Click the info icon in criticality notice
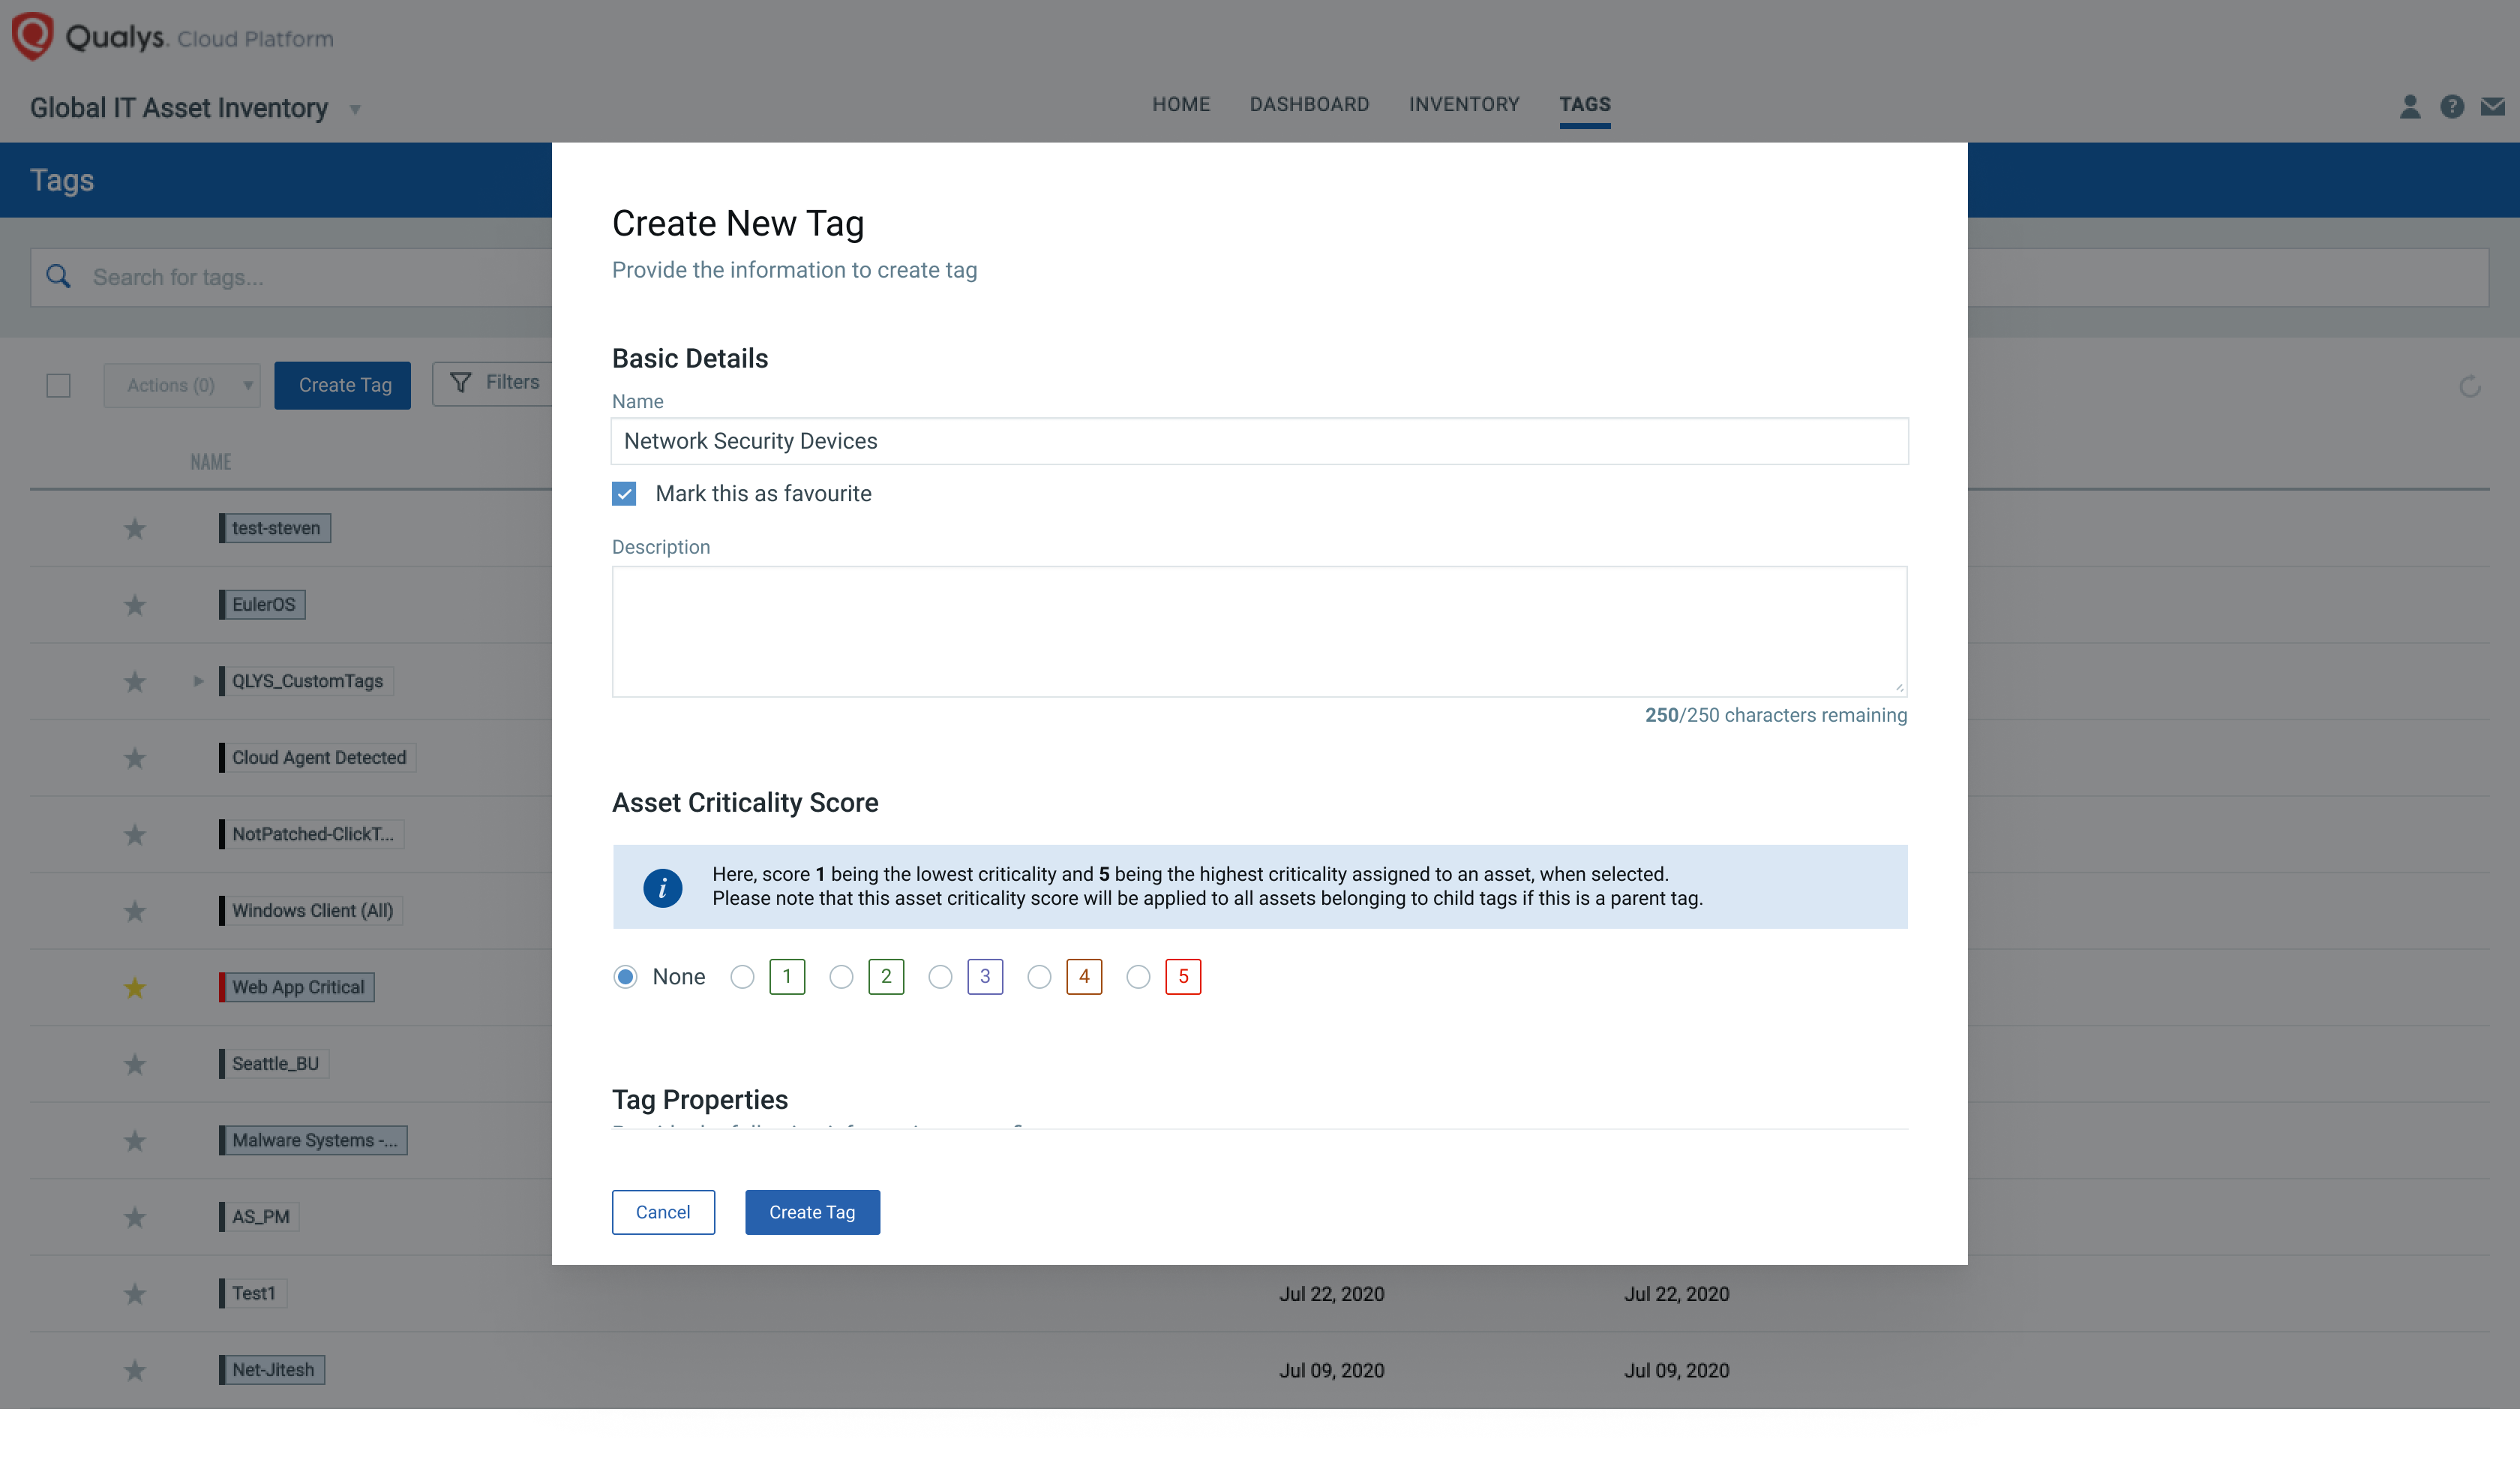2520x1466 pixels. click(662, 887)
